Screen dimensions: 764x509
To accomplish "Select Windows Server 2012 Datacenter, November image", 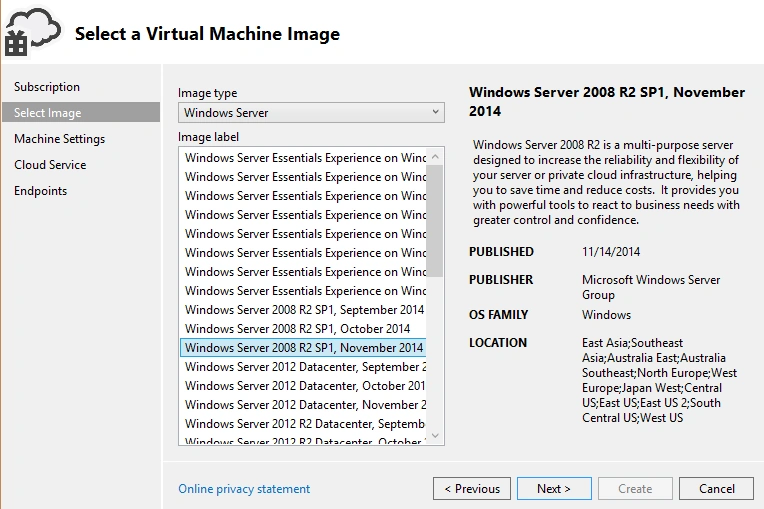I will 303,405.
